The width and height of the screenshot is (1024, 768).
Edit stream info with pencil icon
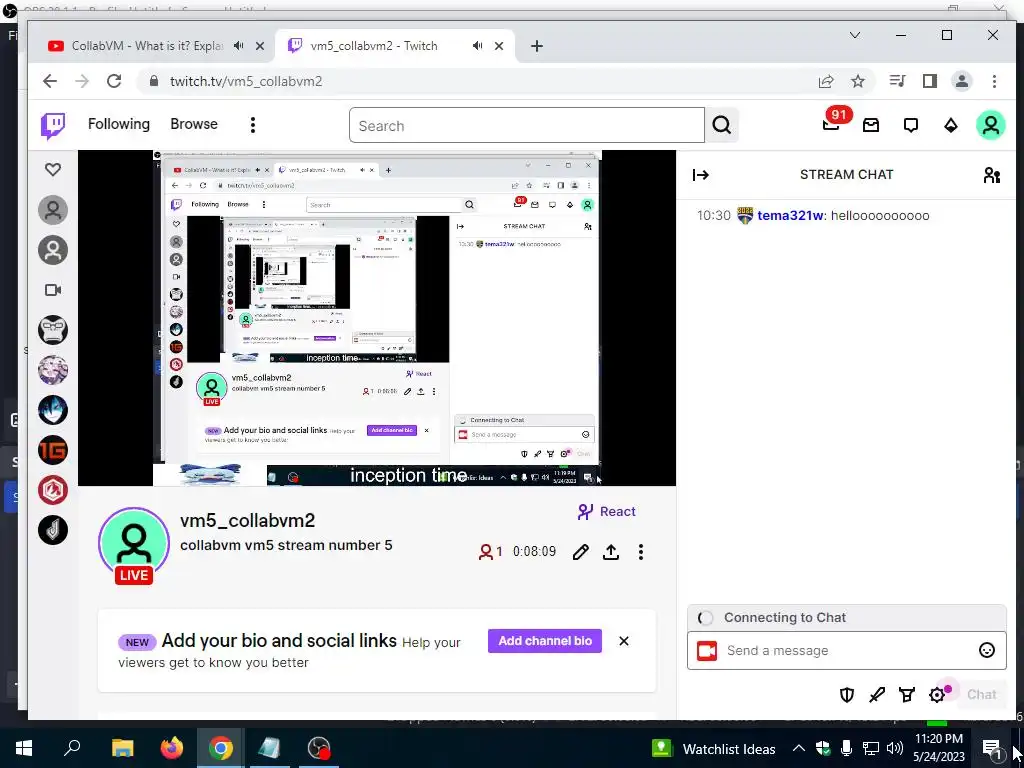pyautogui.click(x=580, y=552)
